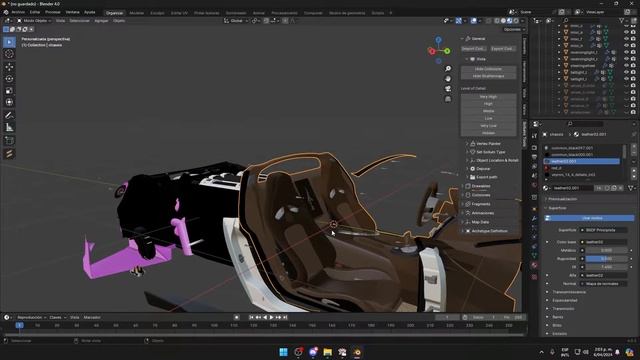Toggle viewport overlays button
The height and width of the screenshot is (360, 640).
(473, 20)
